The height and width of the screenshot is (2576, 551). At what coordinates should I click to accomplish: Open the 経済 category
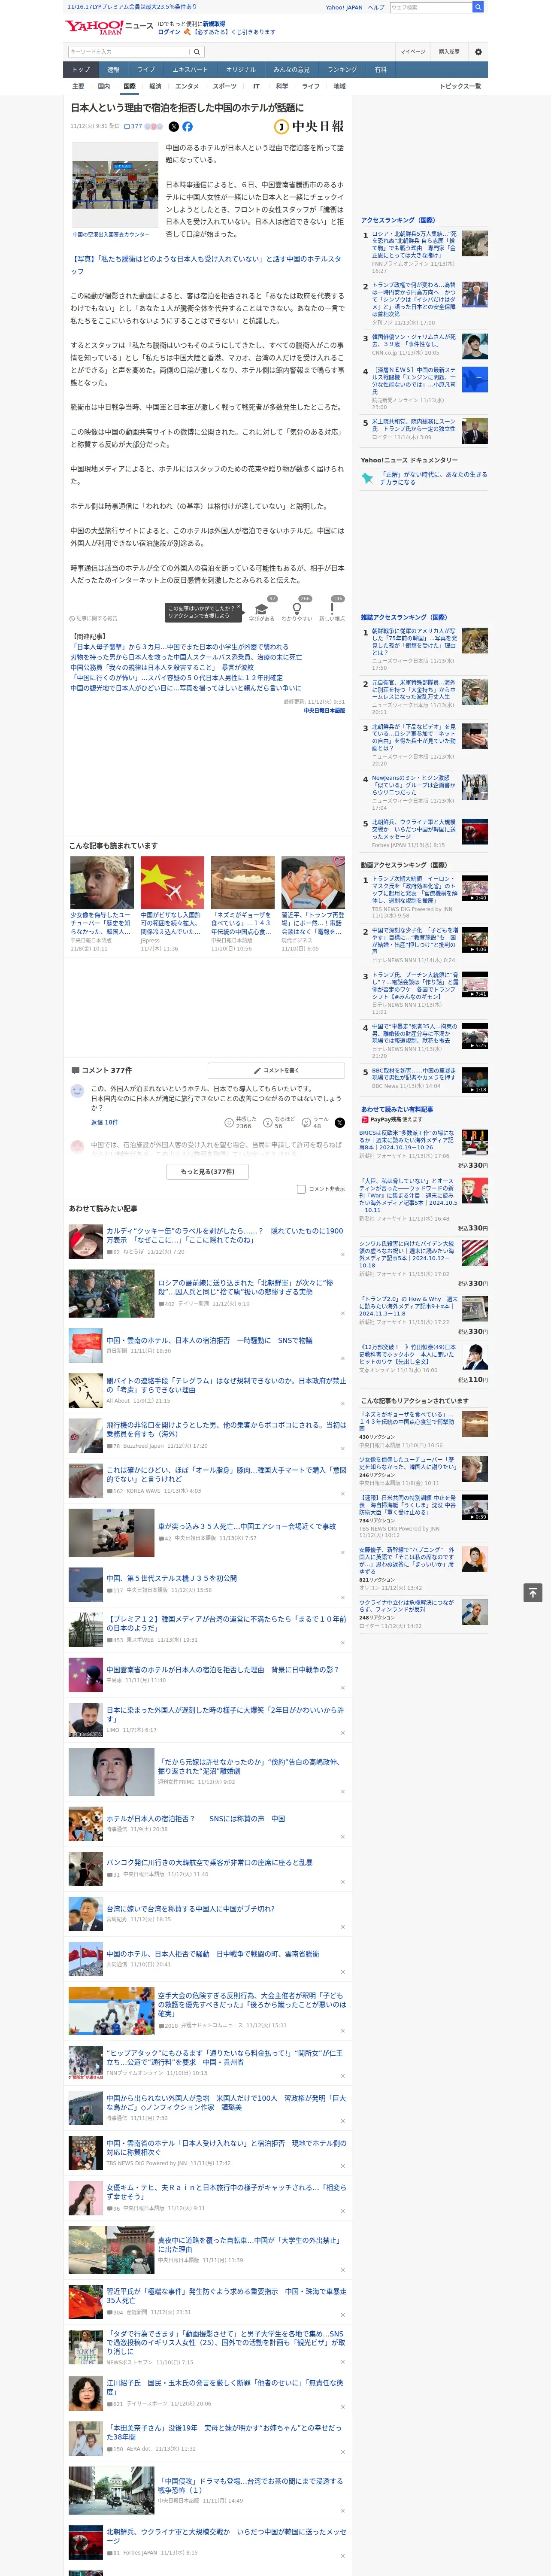click(x=155, y=86)
